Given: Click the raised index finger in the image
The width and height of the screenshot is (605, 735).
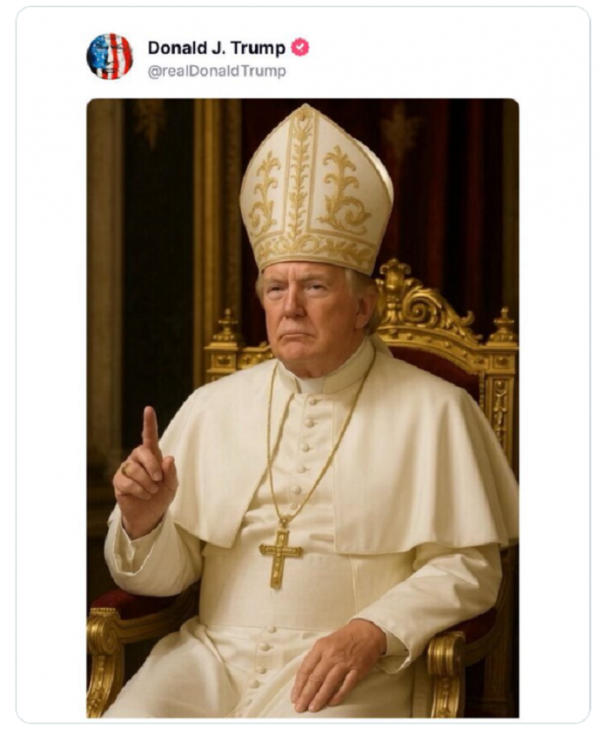Looking at the screenshot, I should coord(151,434).
